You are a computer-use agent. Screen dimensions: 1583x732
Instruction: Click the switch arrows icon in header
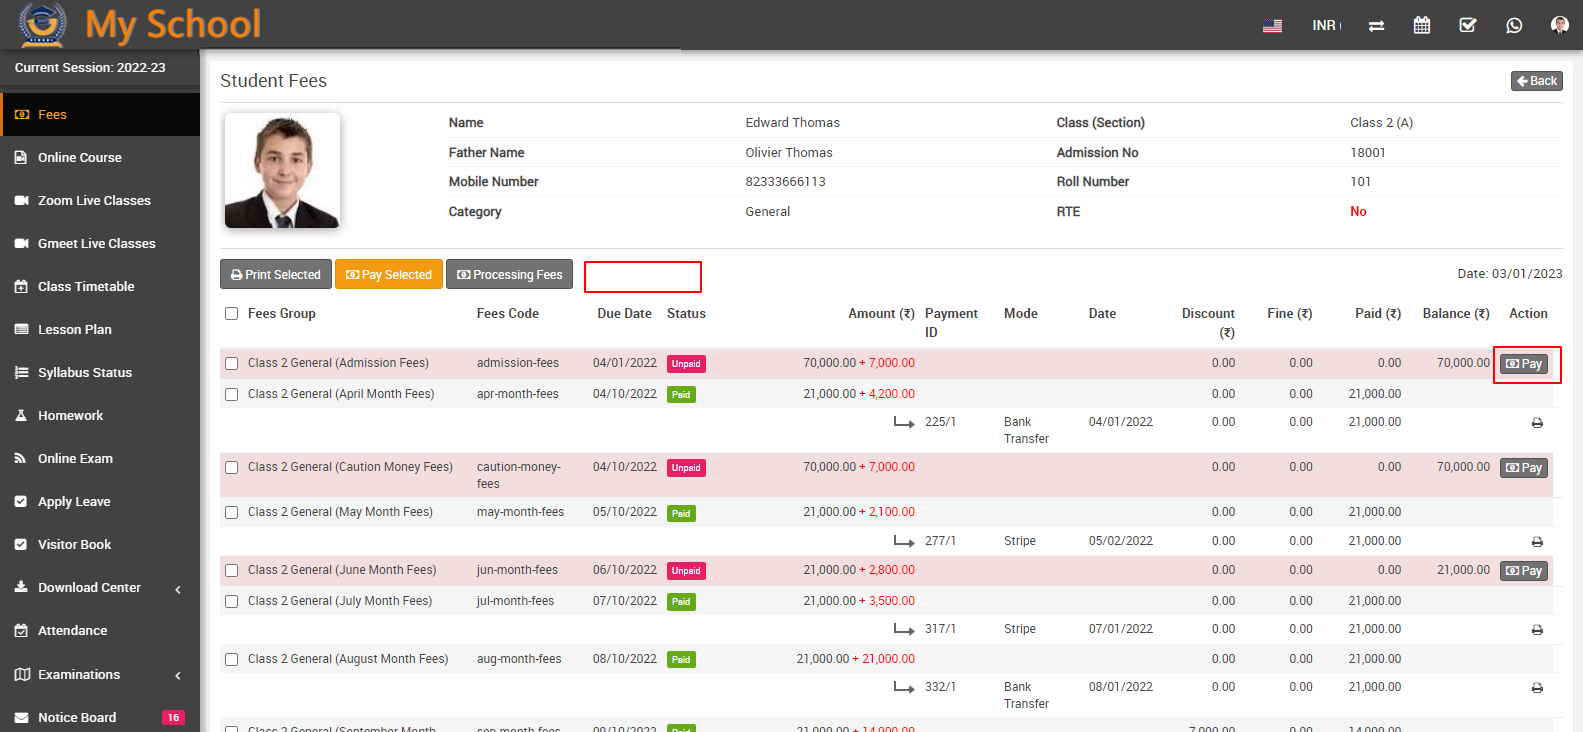pos(1376,25)
